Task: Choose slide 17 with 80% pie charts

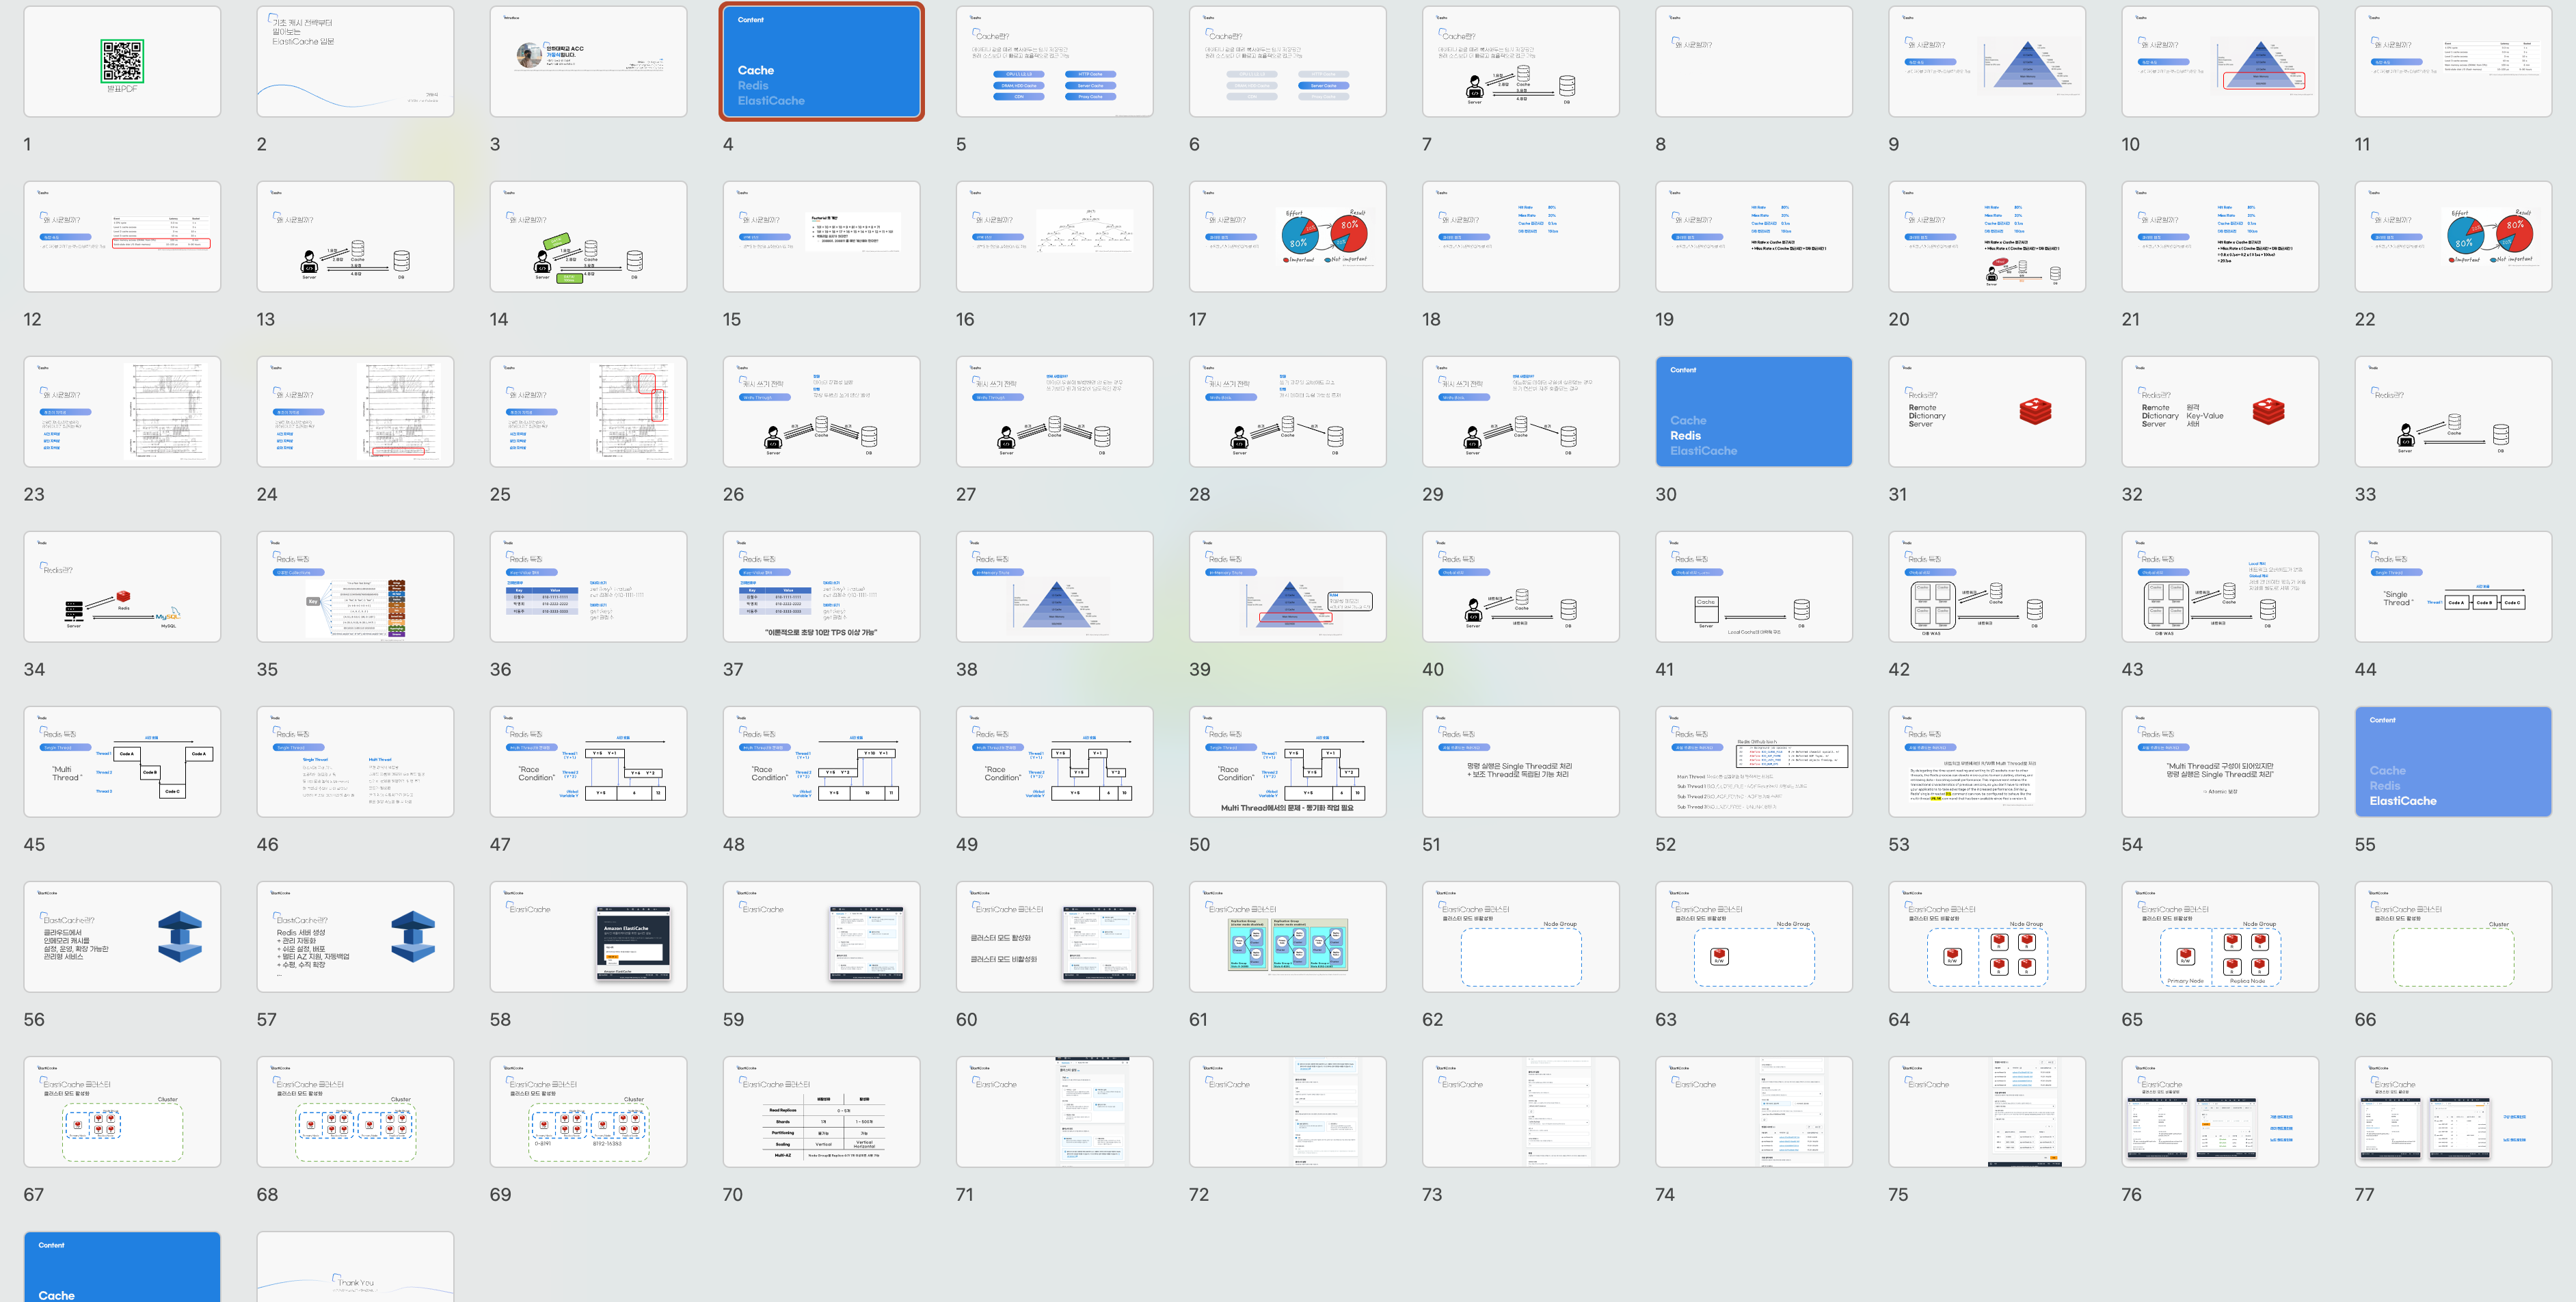Action: [x=1287, y=236]
